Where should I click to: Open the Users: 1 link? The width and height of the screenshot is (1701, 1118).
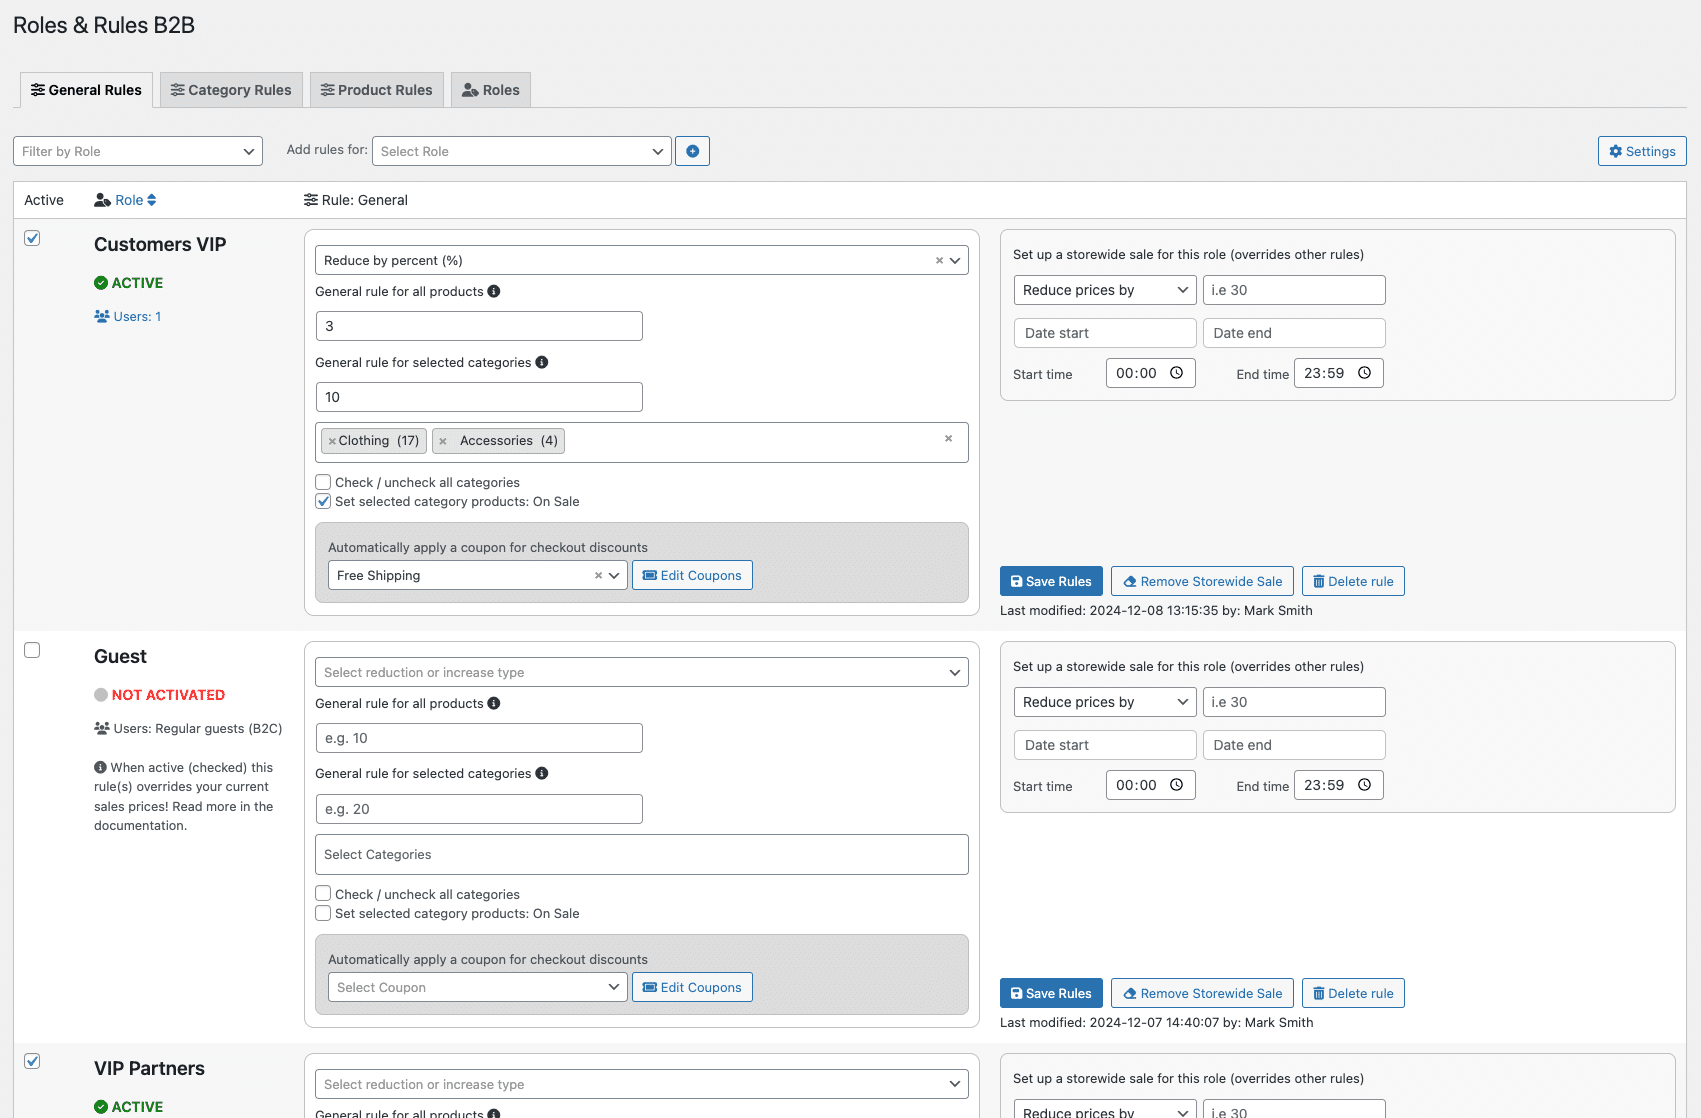128,316
